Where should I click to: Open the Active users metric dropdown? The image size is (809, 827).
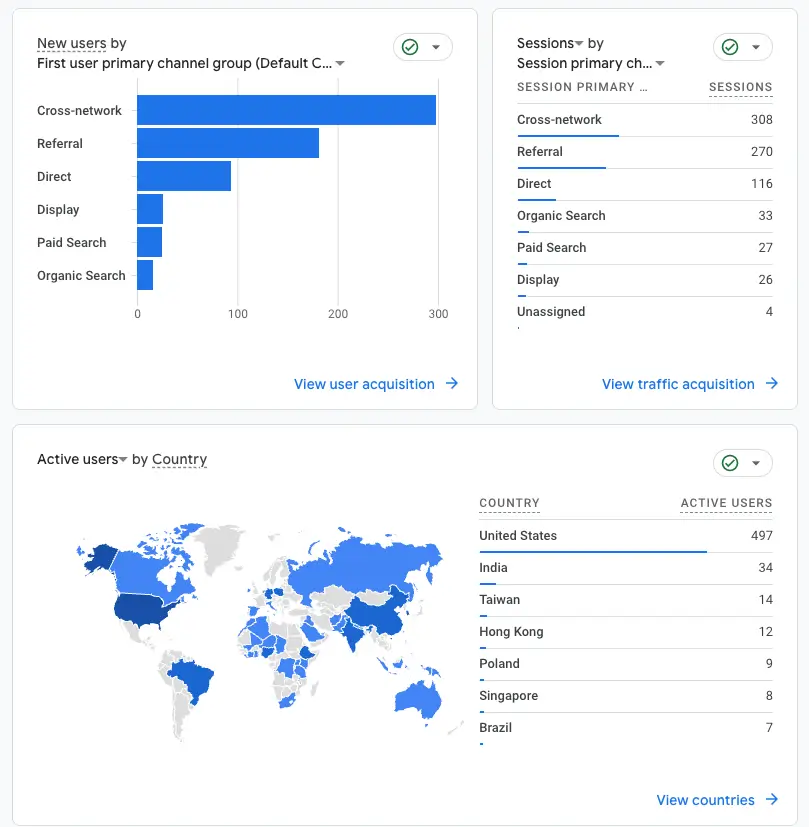coord(82,459)
